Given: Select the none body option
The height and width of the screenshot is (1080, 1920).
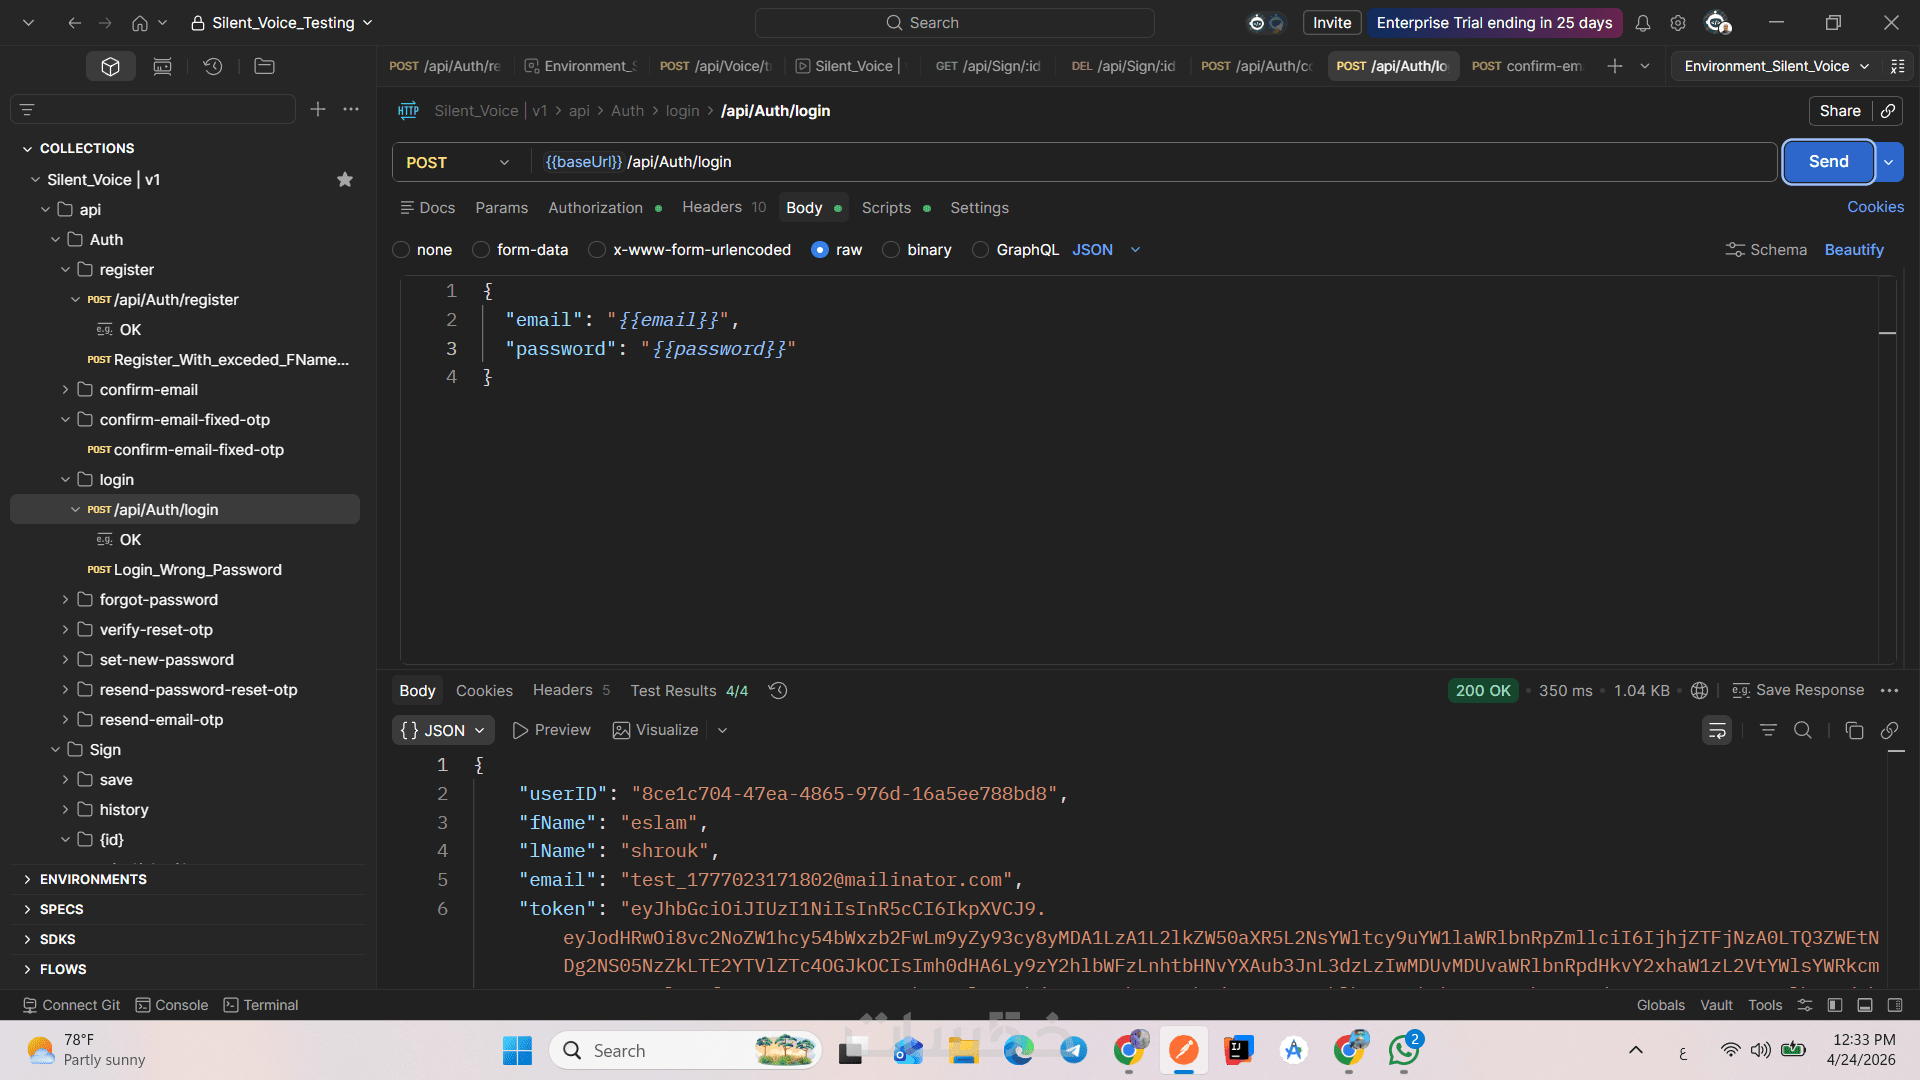Looking at the screenshot, I should (402, 250).
